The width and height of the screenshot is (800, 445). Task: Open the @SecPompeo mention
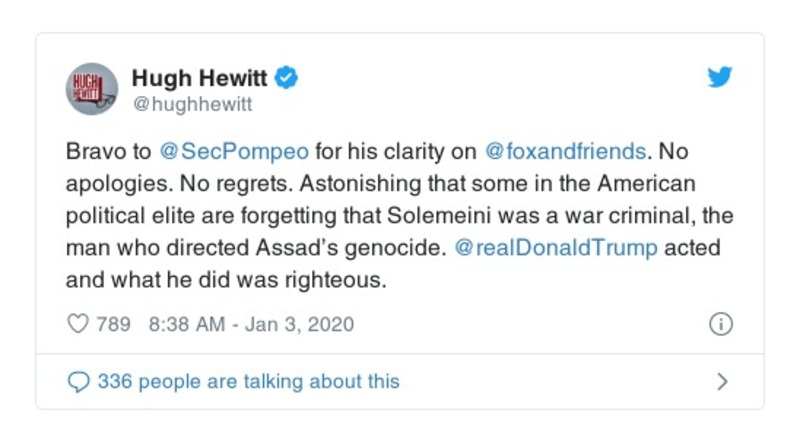coord(233,153)
